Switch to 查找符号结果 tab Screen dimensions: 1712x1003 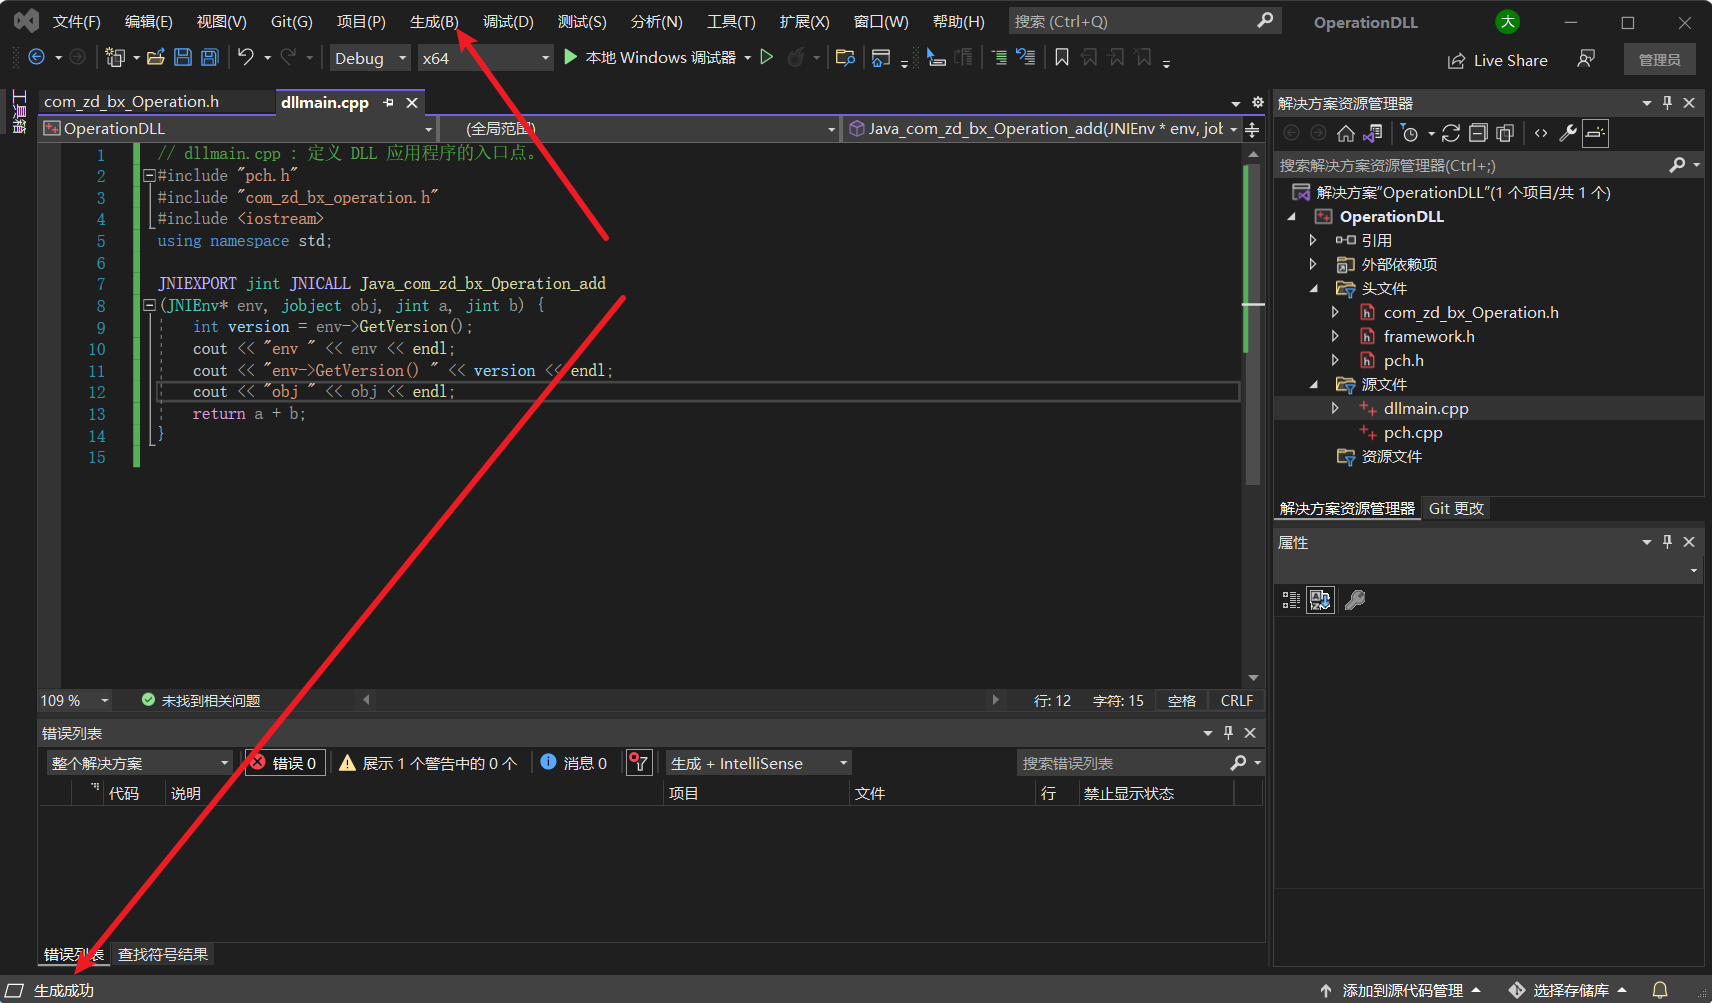(163, 954)
